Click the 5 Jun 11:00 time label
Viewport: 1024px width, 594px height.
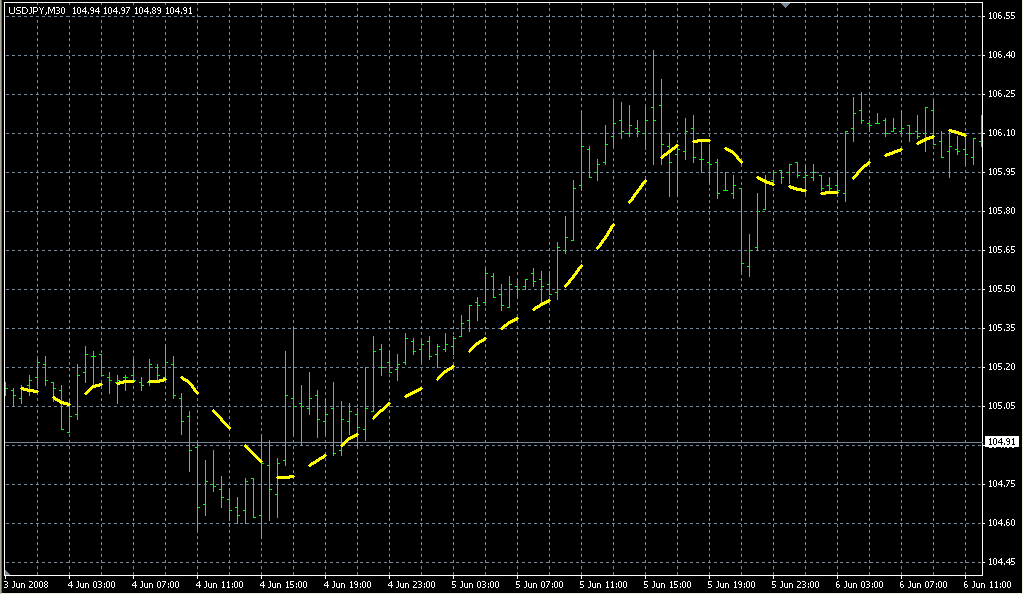(603, 584)
